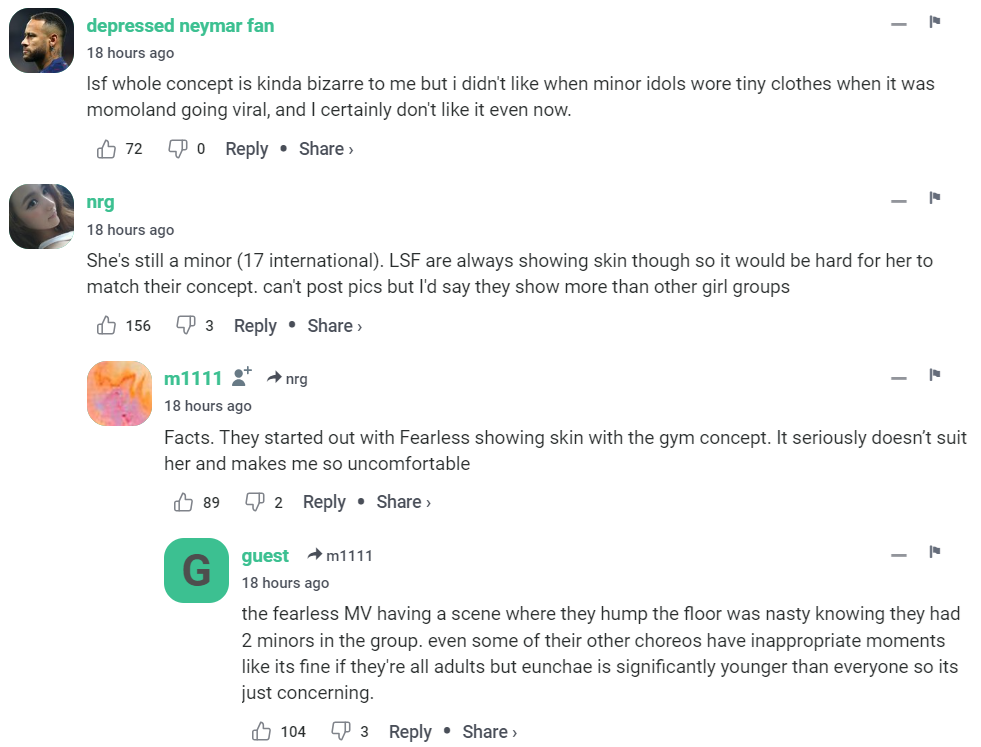Expand Share options on m1111's comment
The image size is (981, 747).
click(x=403, y=502)
